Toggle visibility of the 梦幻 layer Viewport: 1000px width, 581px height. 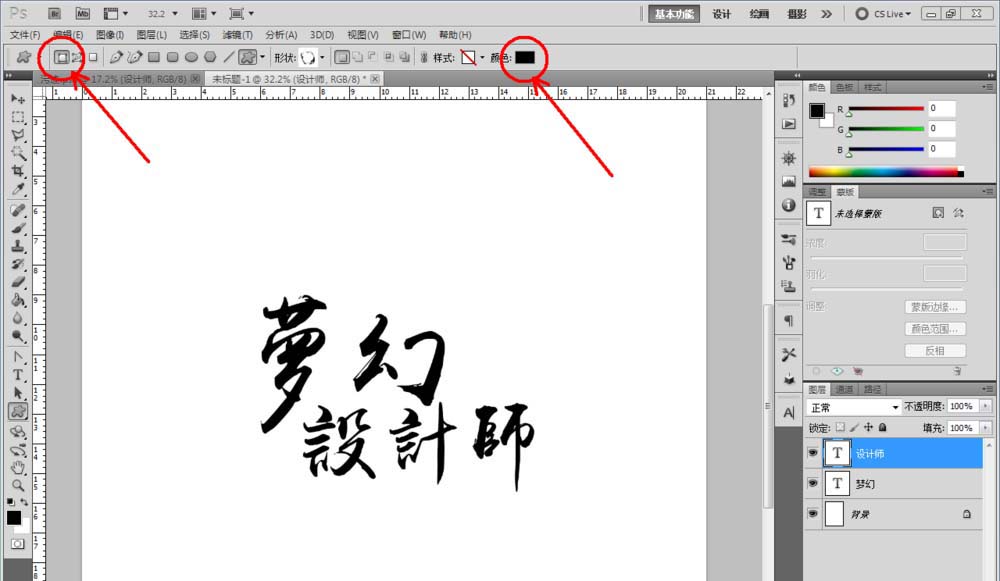click(x=813, y=483)
